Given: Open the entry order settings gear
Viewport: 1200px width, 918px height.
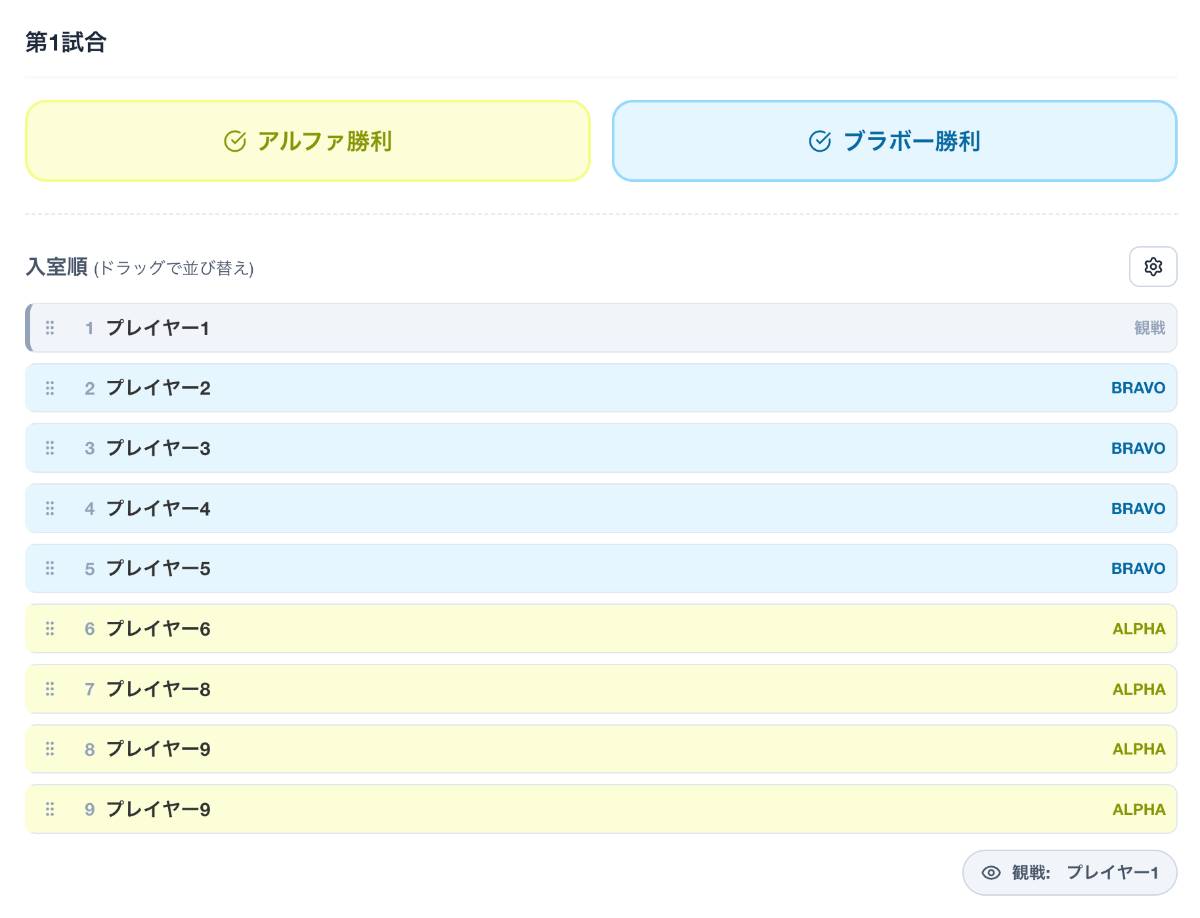Looking at the screenshot, I should [1153, 267].
